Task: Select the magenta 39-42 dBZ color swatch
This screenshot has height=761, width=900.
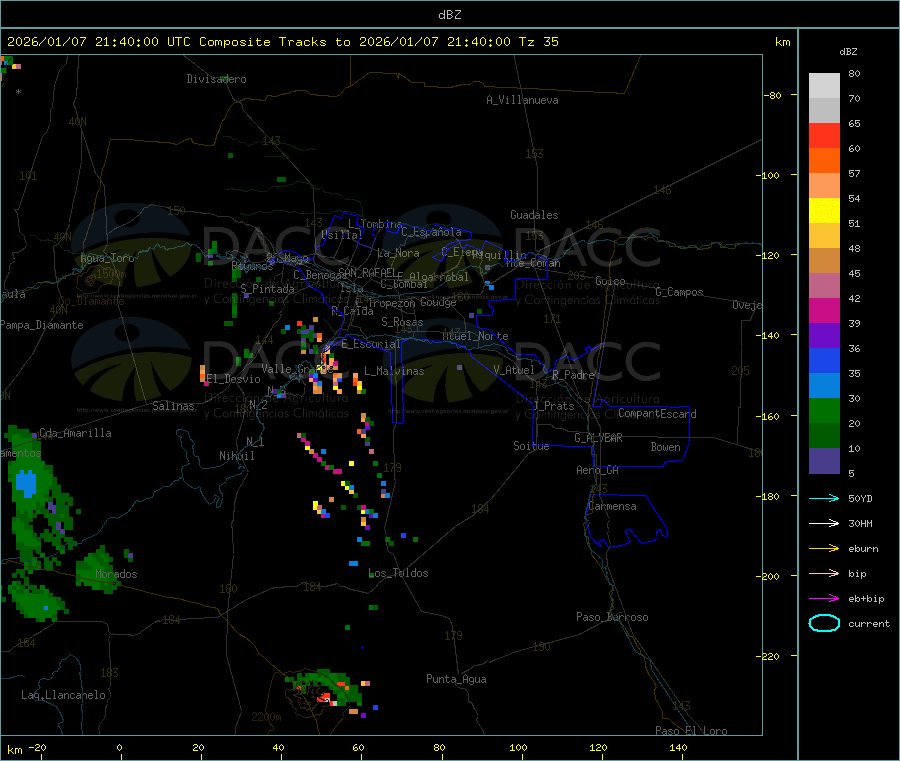Action: click(x=824, y=310)
